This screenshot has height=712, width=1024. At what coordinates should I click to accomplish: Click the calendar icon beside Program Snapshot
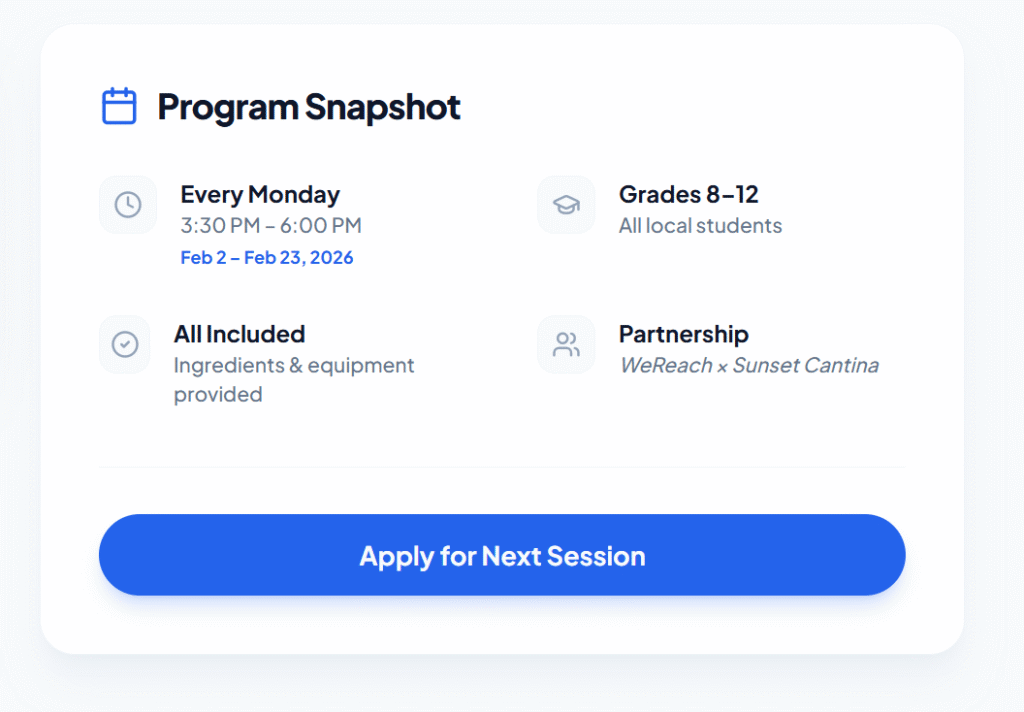point(119,106)
